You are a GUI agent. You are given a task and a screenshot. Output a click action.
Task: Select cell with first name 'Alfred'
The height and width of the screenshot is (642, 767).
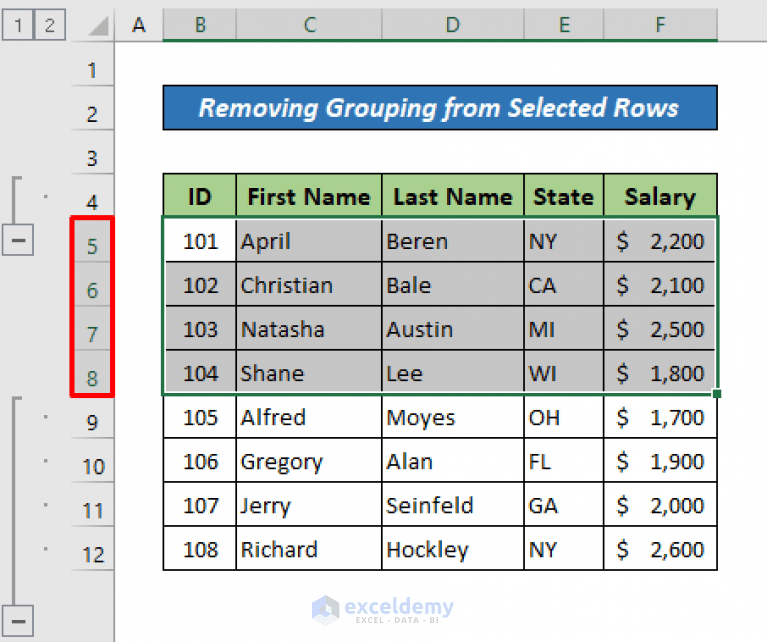[309, 416]
